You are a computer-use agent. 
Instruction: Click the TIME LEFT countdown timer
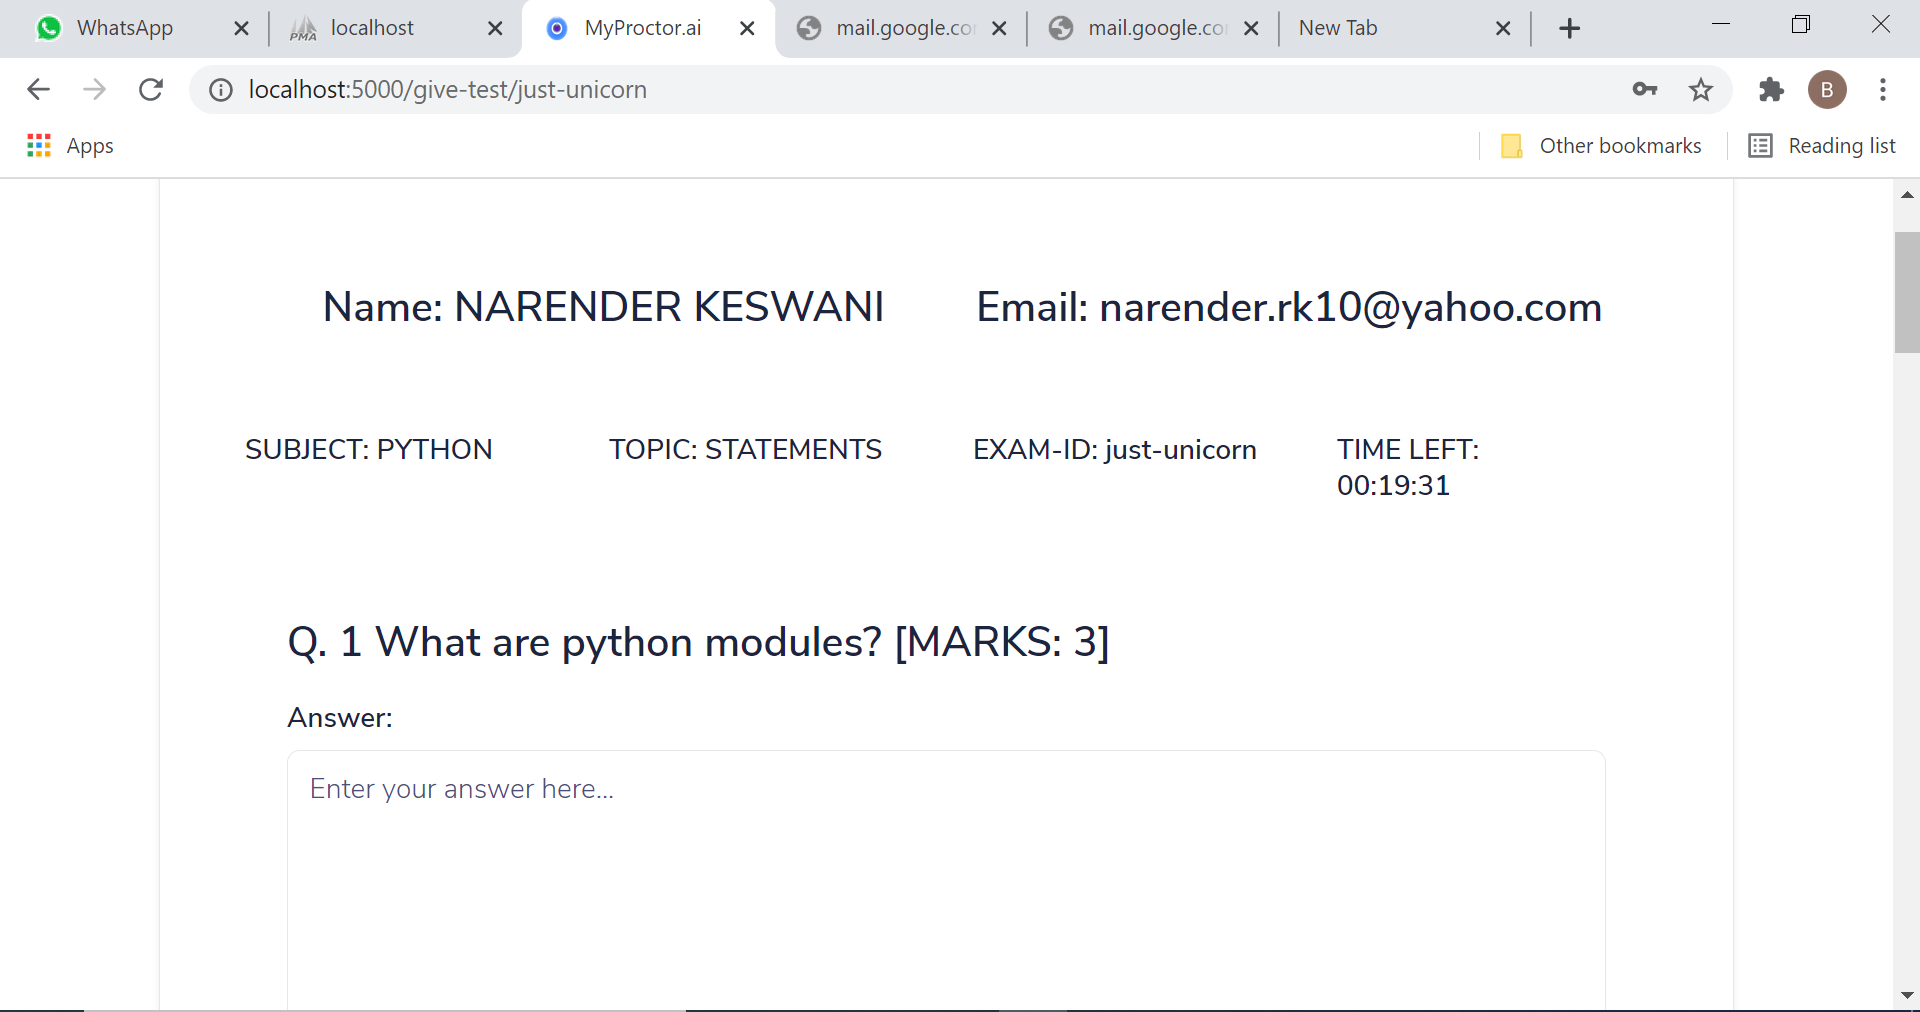pos(1408,467)
